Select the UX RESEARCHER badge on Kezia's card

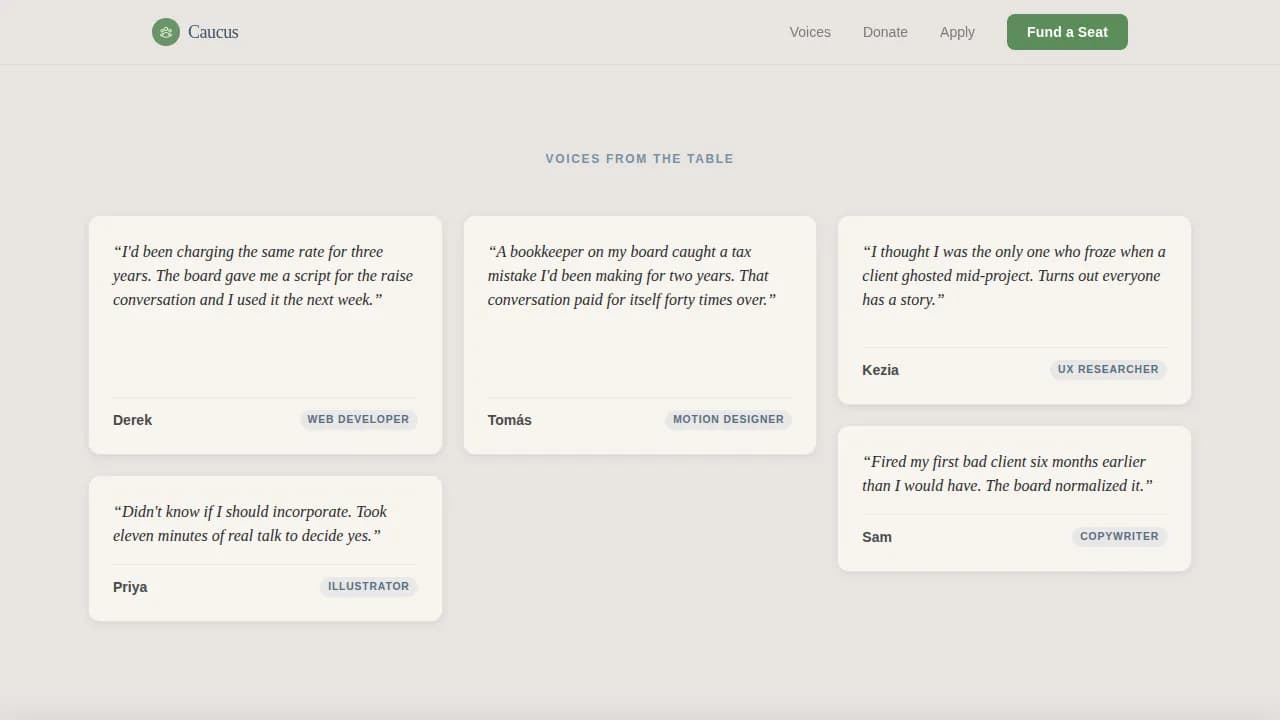[x=1108, y=369]
